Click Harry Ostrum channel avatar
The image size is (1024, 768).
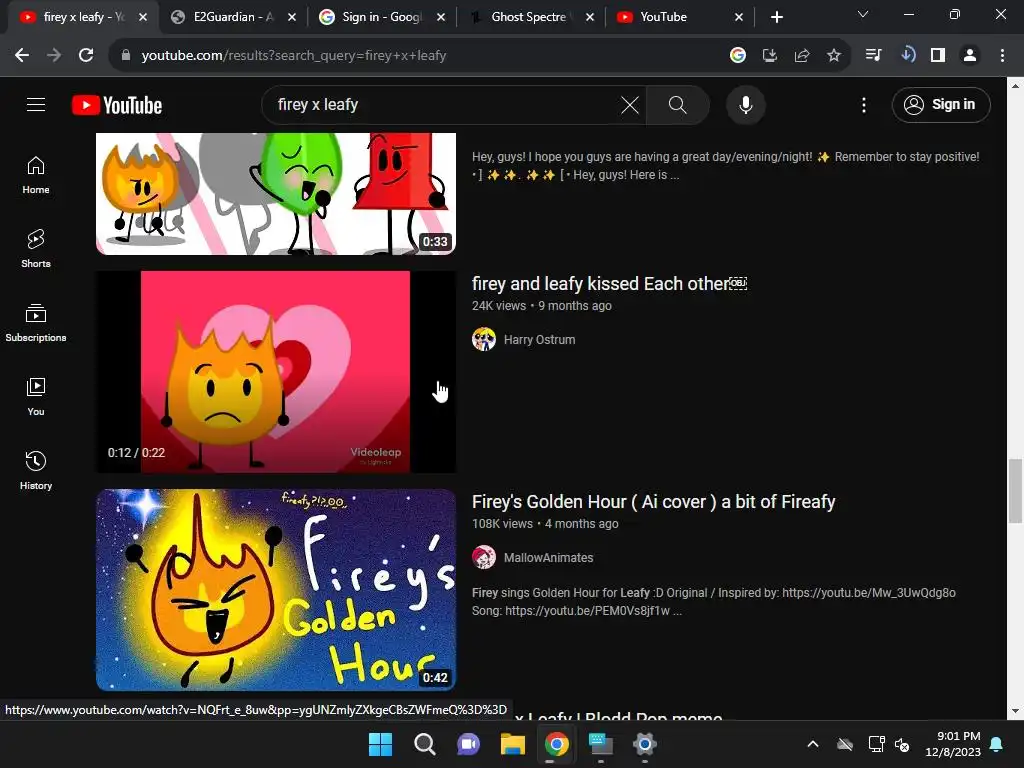(484, 340)
